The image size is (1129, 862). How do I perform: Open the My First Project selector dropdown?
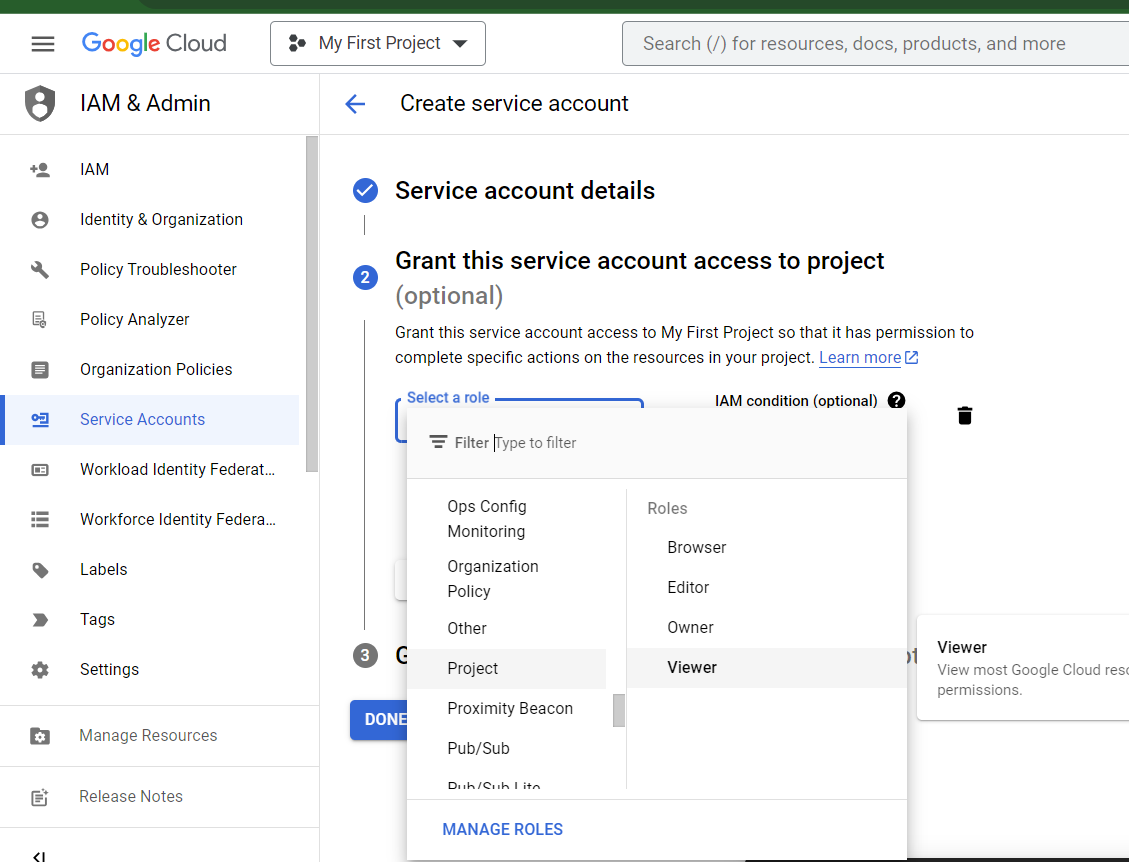pos(378,44)
